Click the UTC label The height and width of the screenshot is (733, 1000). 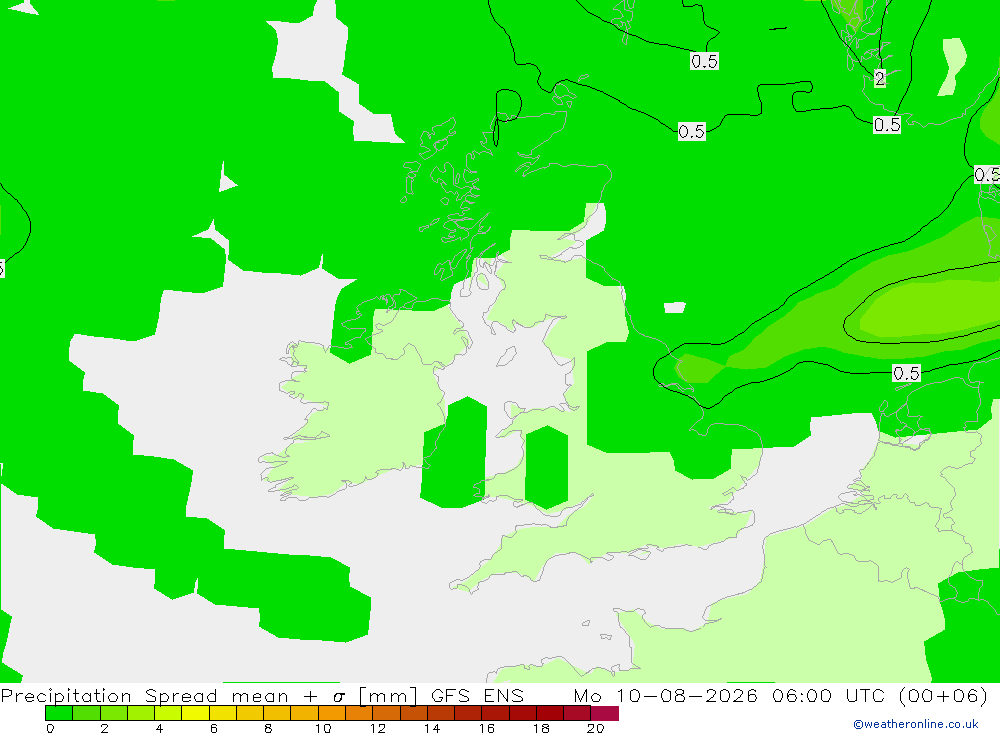(x=865, y=695)
